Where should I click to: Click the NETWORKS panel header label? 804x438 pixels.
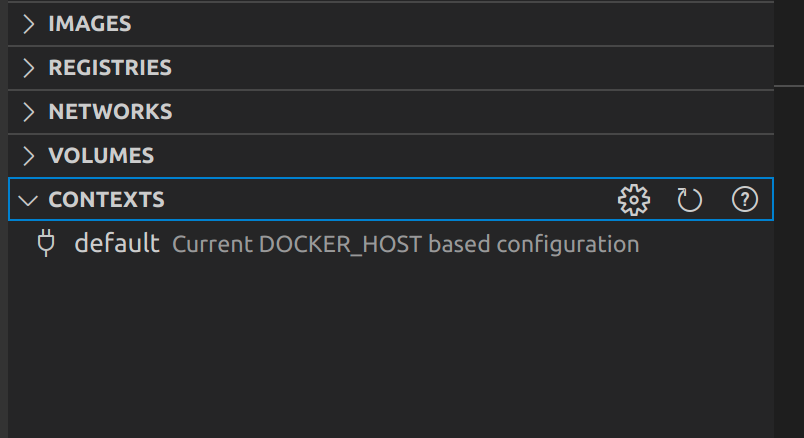[x=110, y=112]
